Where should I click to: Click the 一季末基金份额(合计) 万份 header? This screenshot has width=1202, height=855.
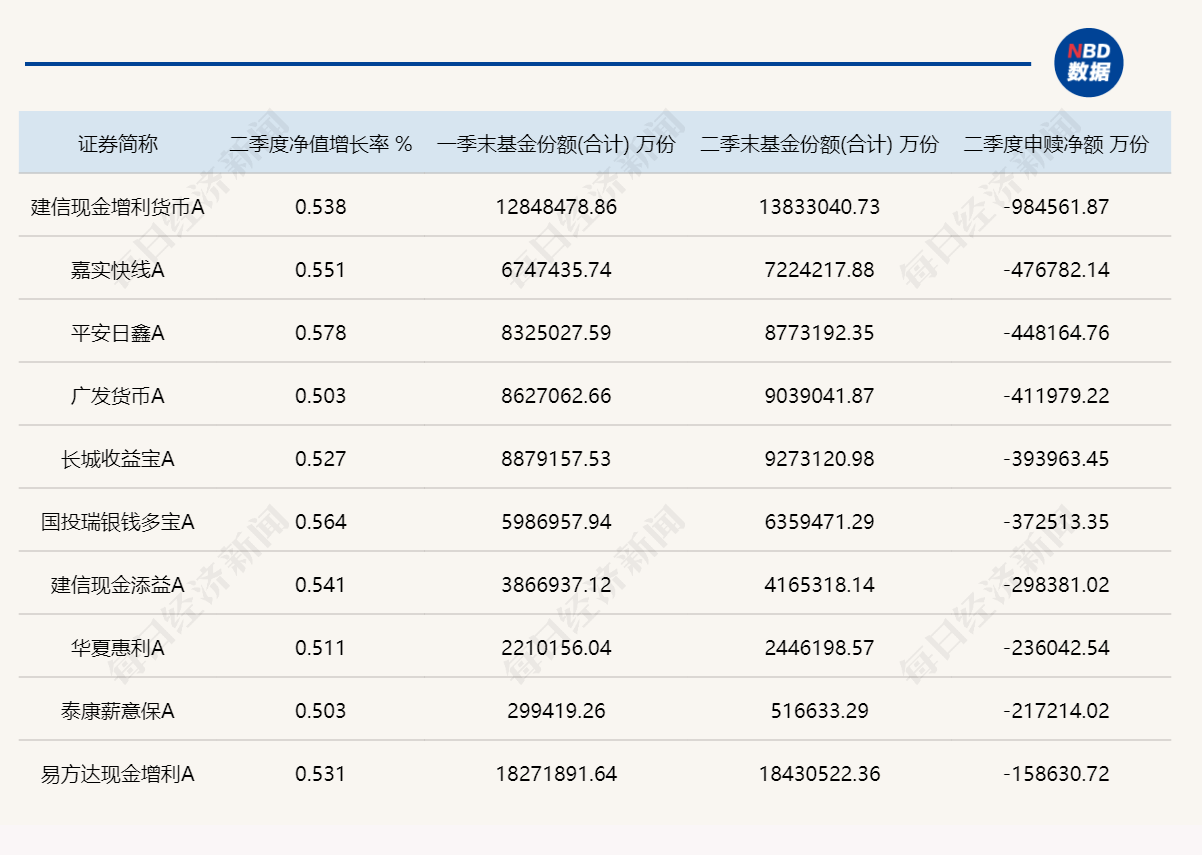click(556, 144)
